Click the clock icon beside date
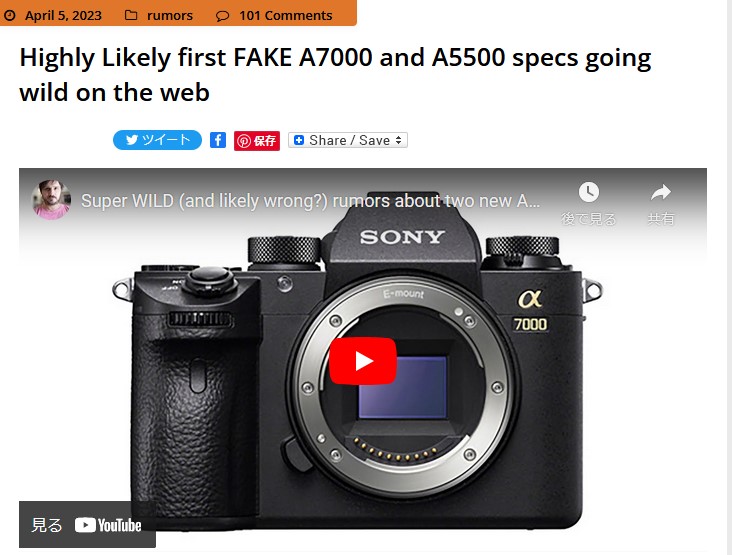Viewport: 732px width, 555px height. click(x=9, y=16)
